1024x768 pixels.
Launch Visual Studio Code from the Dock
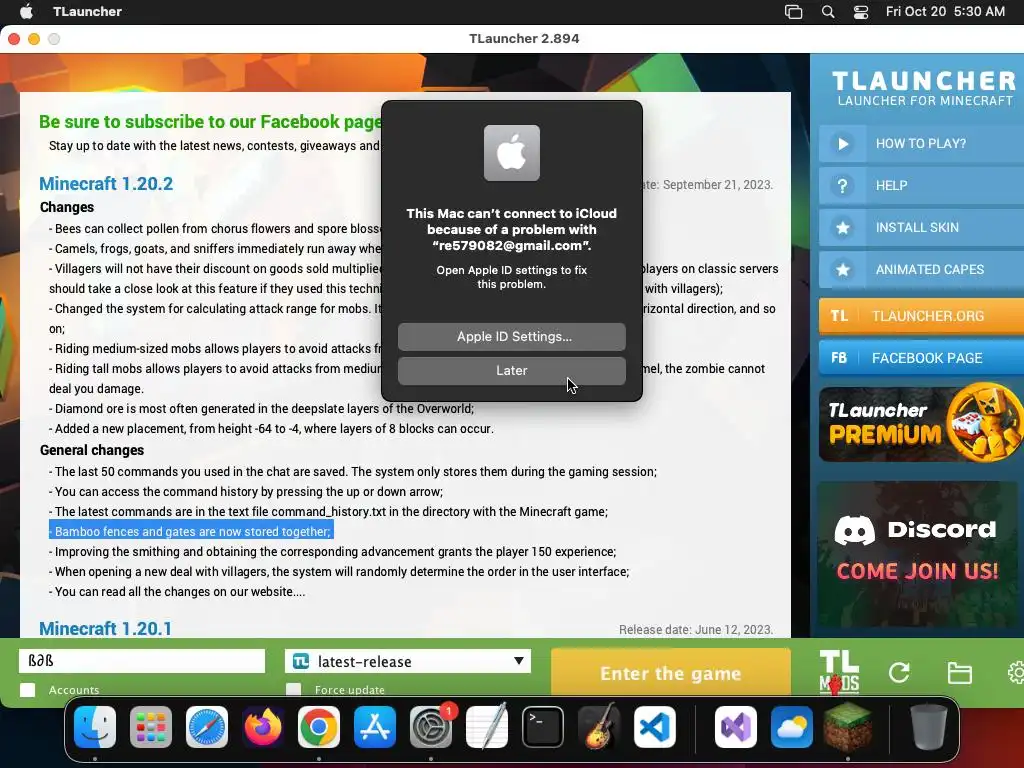654,726
